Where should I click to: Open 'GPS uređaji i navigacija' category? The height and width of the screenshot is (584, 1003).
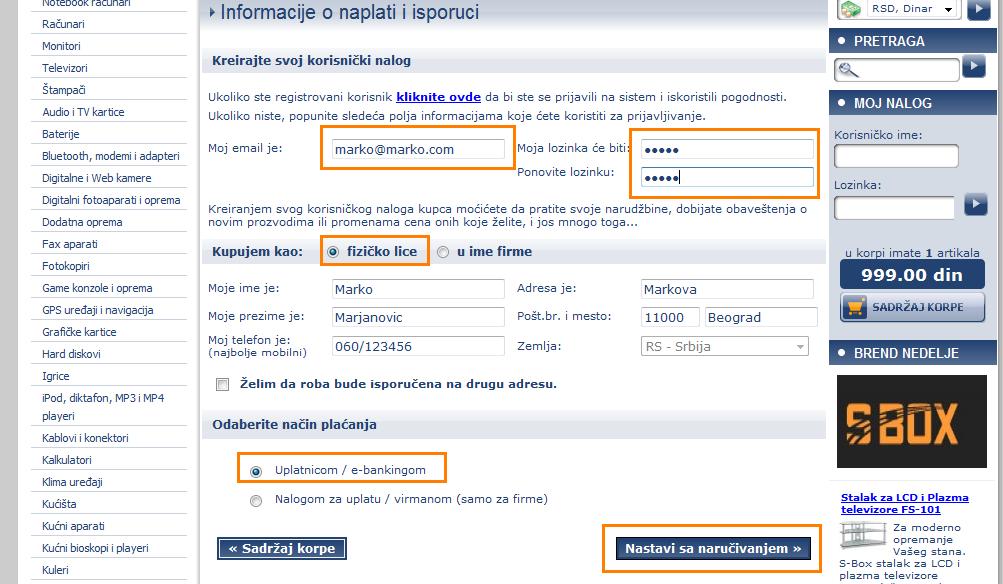point(98,310)
